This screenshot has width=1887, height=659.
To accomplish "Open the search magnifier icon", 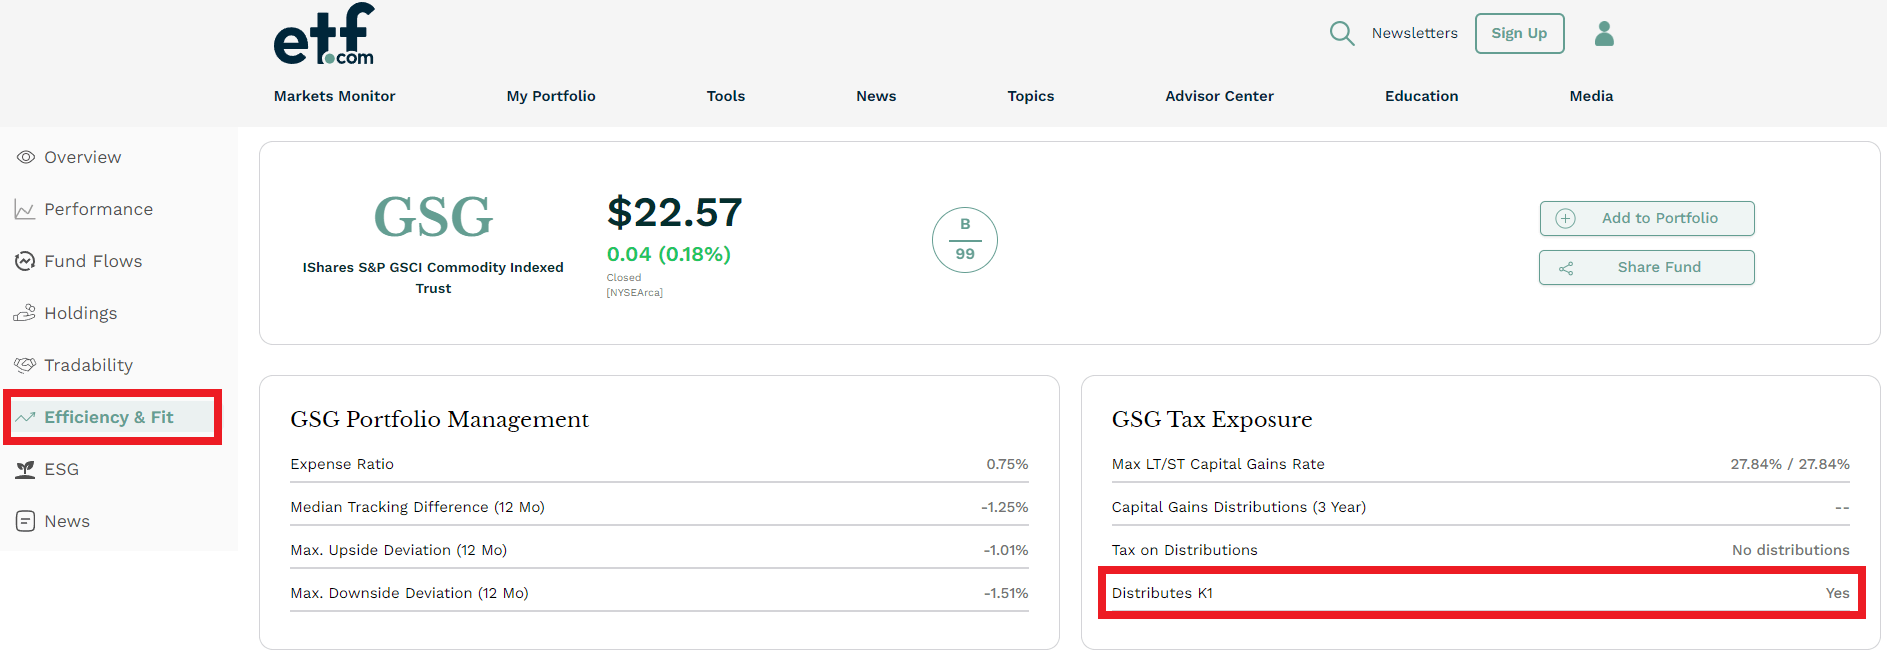I will [1342, 34].
